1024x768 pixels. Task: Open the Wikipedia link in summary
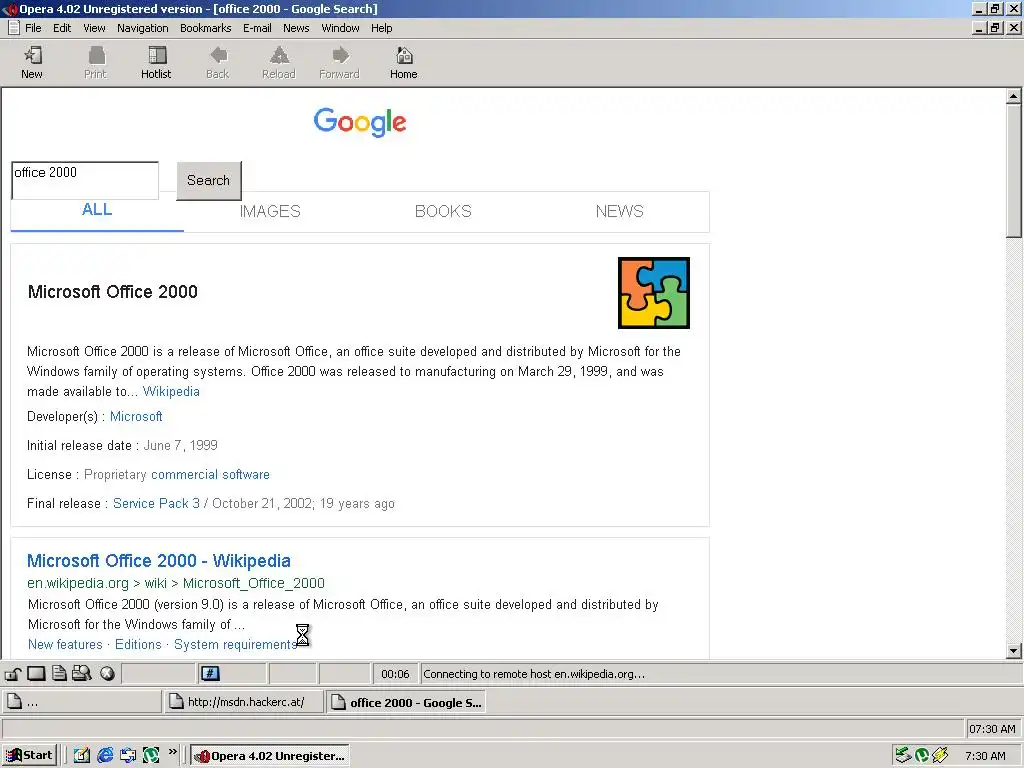171,391
